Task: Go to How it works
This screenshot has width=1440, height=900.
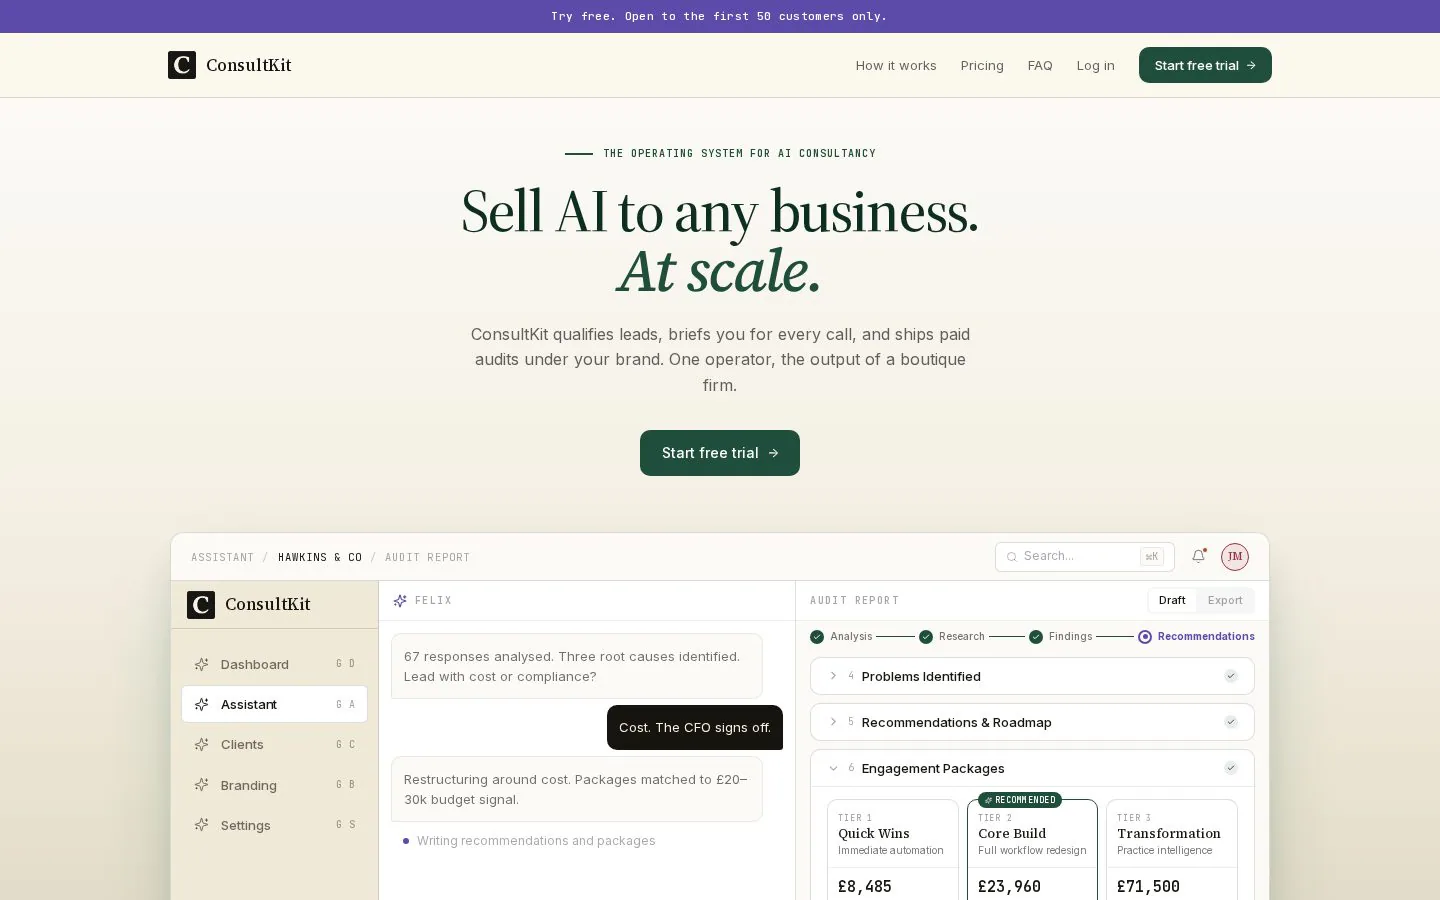Action: 896,65
